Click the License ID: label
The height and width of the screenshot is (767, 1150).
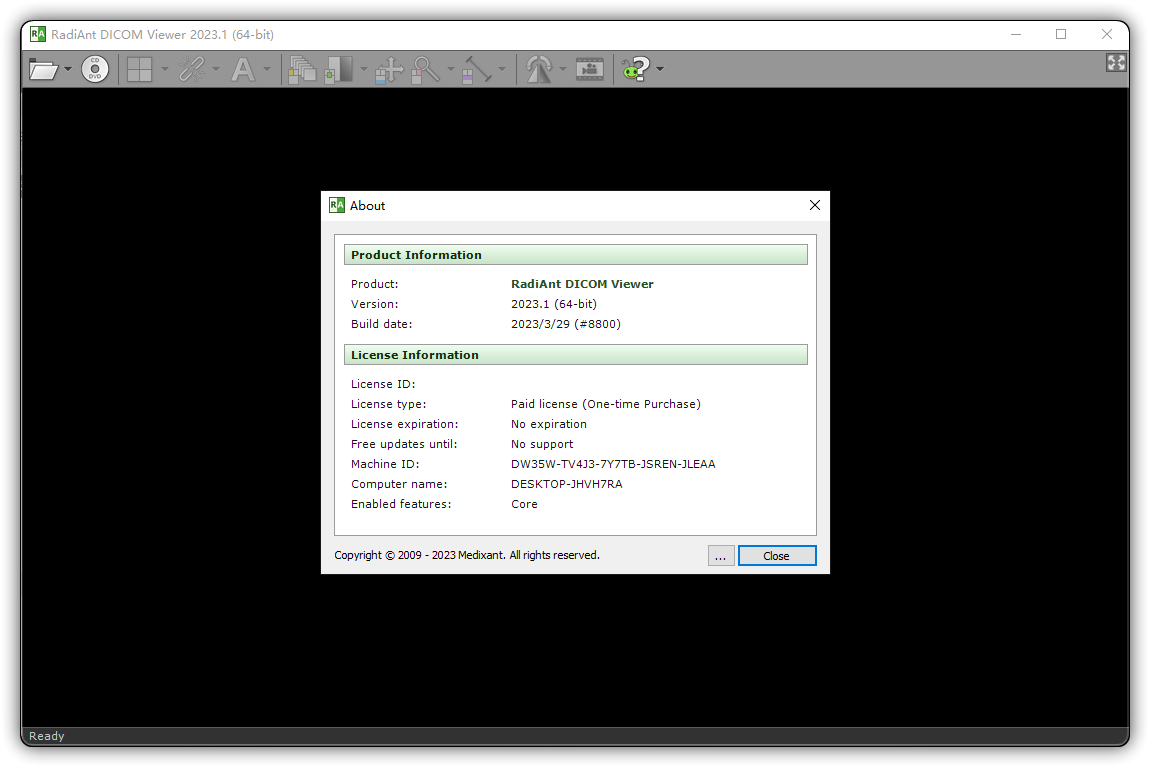[x=383, y=384]
